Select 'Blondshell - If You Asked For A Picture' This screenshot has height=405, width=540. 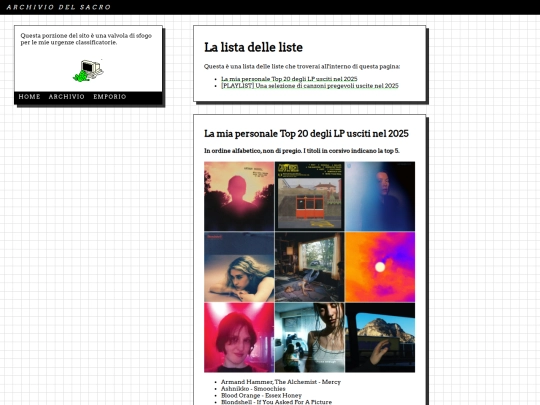point(276,402)
